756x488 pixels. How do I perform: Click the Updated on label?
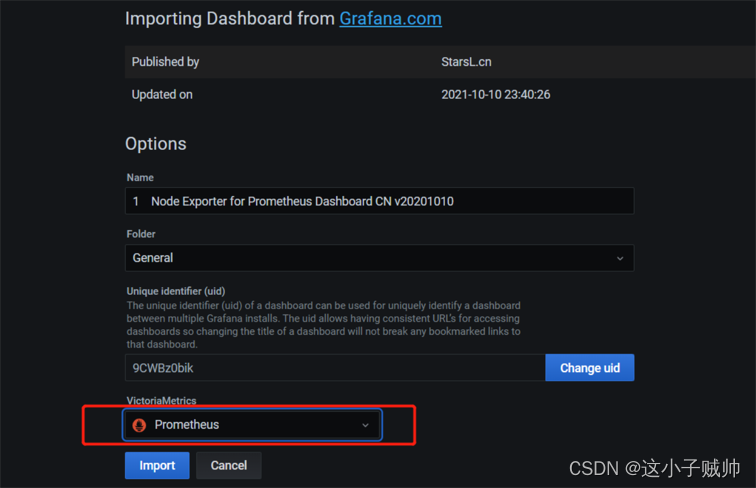162,95
